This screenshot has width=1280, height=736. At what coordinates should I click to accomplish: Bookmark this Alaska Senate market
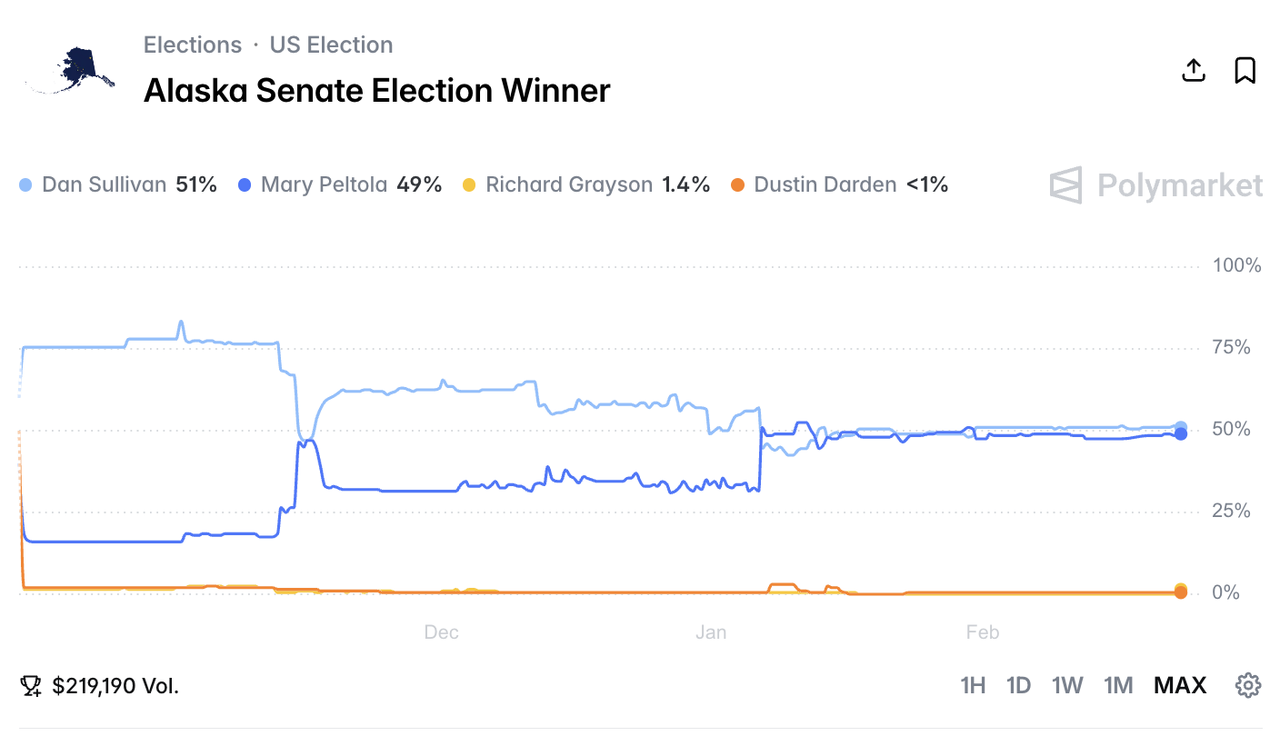pos(1245,70)
